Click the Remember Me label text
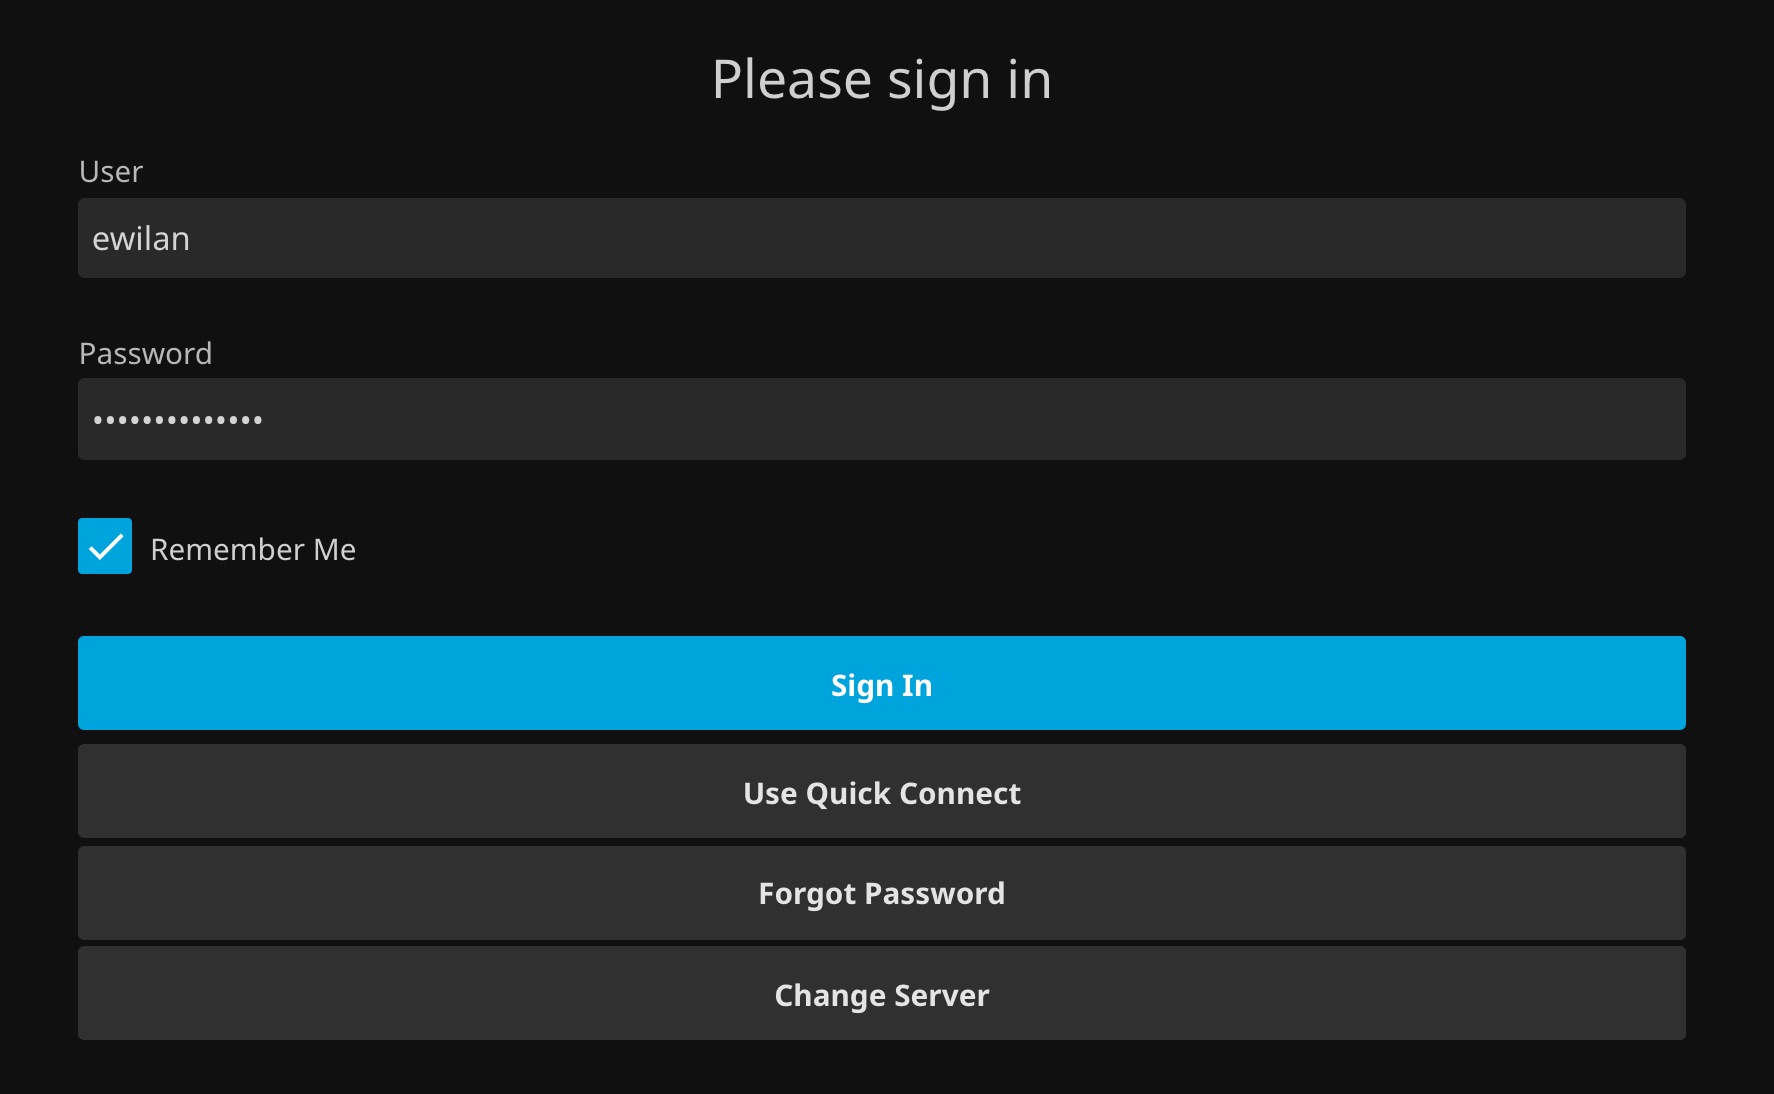1774x1094 pixels. 252,549
